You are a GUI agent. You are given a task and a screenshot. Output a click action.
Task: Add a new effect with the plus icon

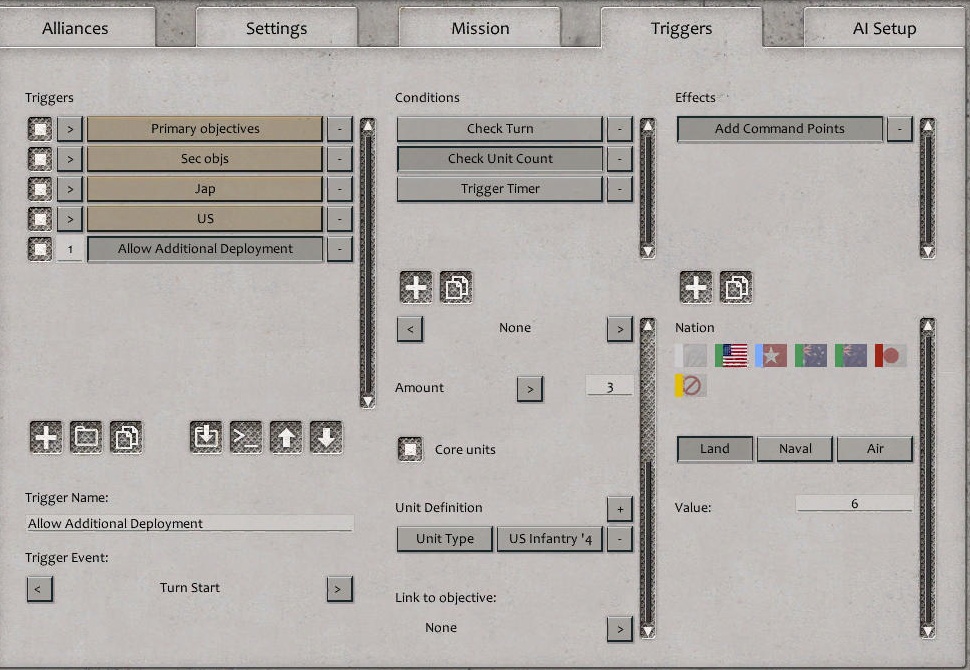pos(696,287)
